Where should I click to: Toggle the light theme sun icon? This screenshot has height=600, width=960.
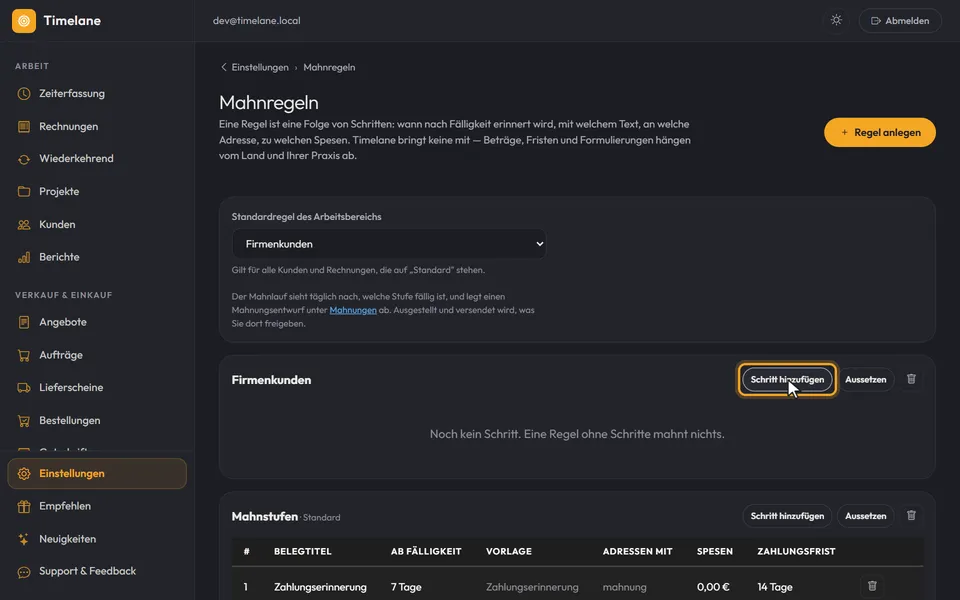pos(836,20)
